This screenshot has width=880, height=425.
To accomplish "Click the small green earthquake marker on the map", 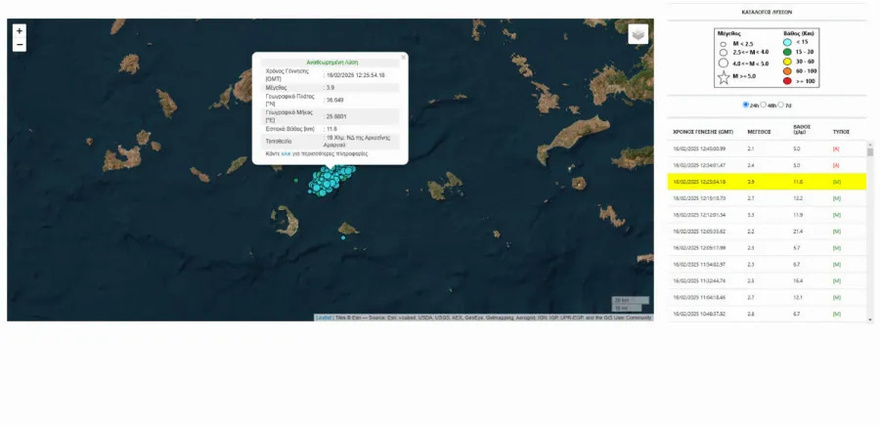I will coord(296,180).
